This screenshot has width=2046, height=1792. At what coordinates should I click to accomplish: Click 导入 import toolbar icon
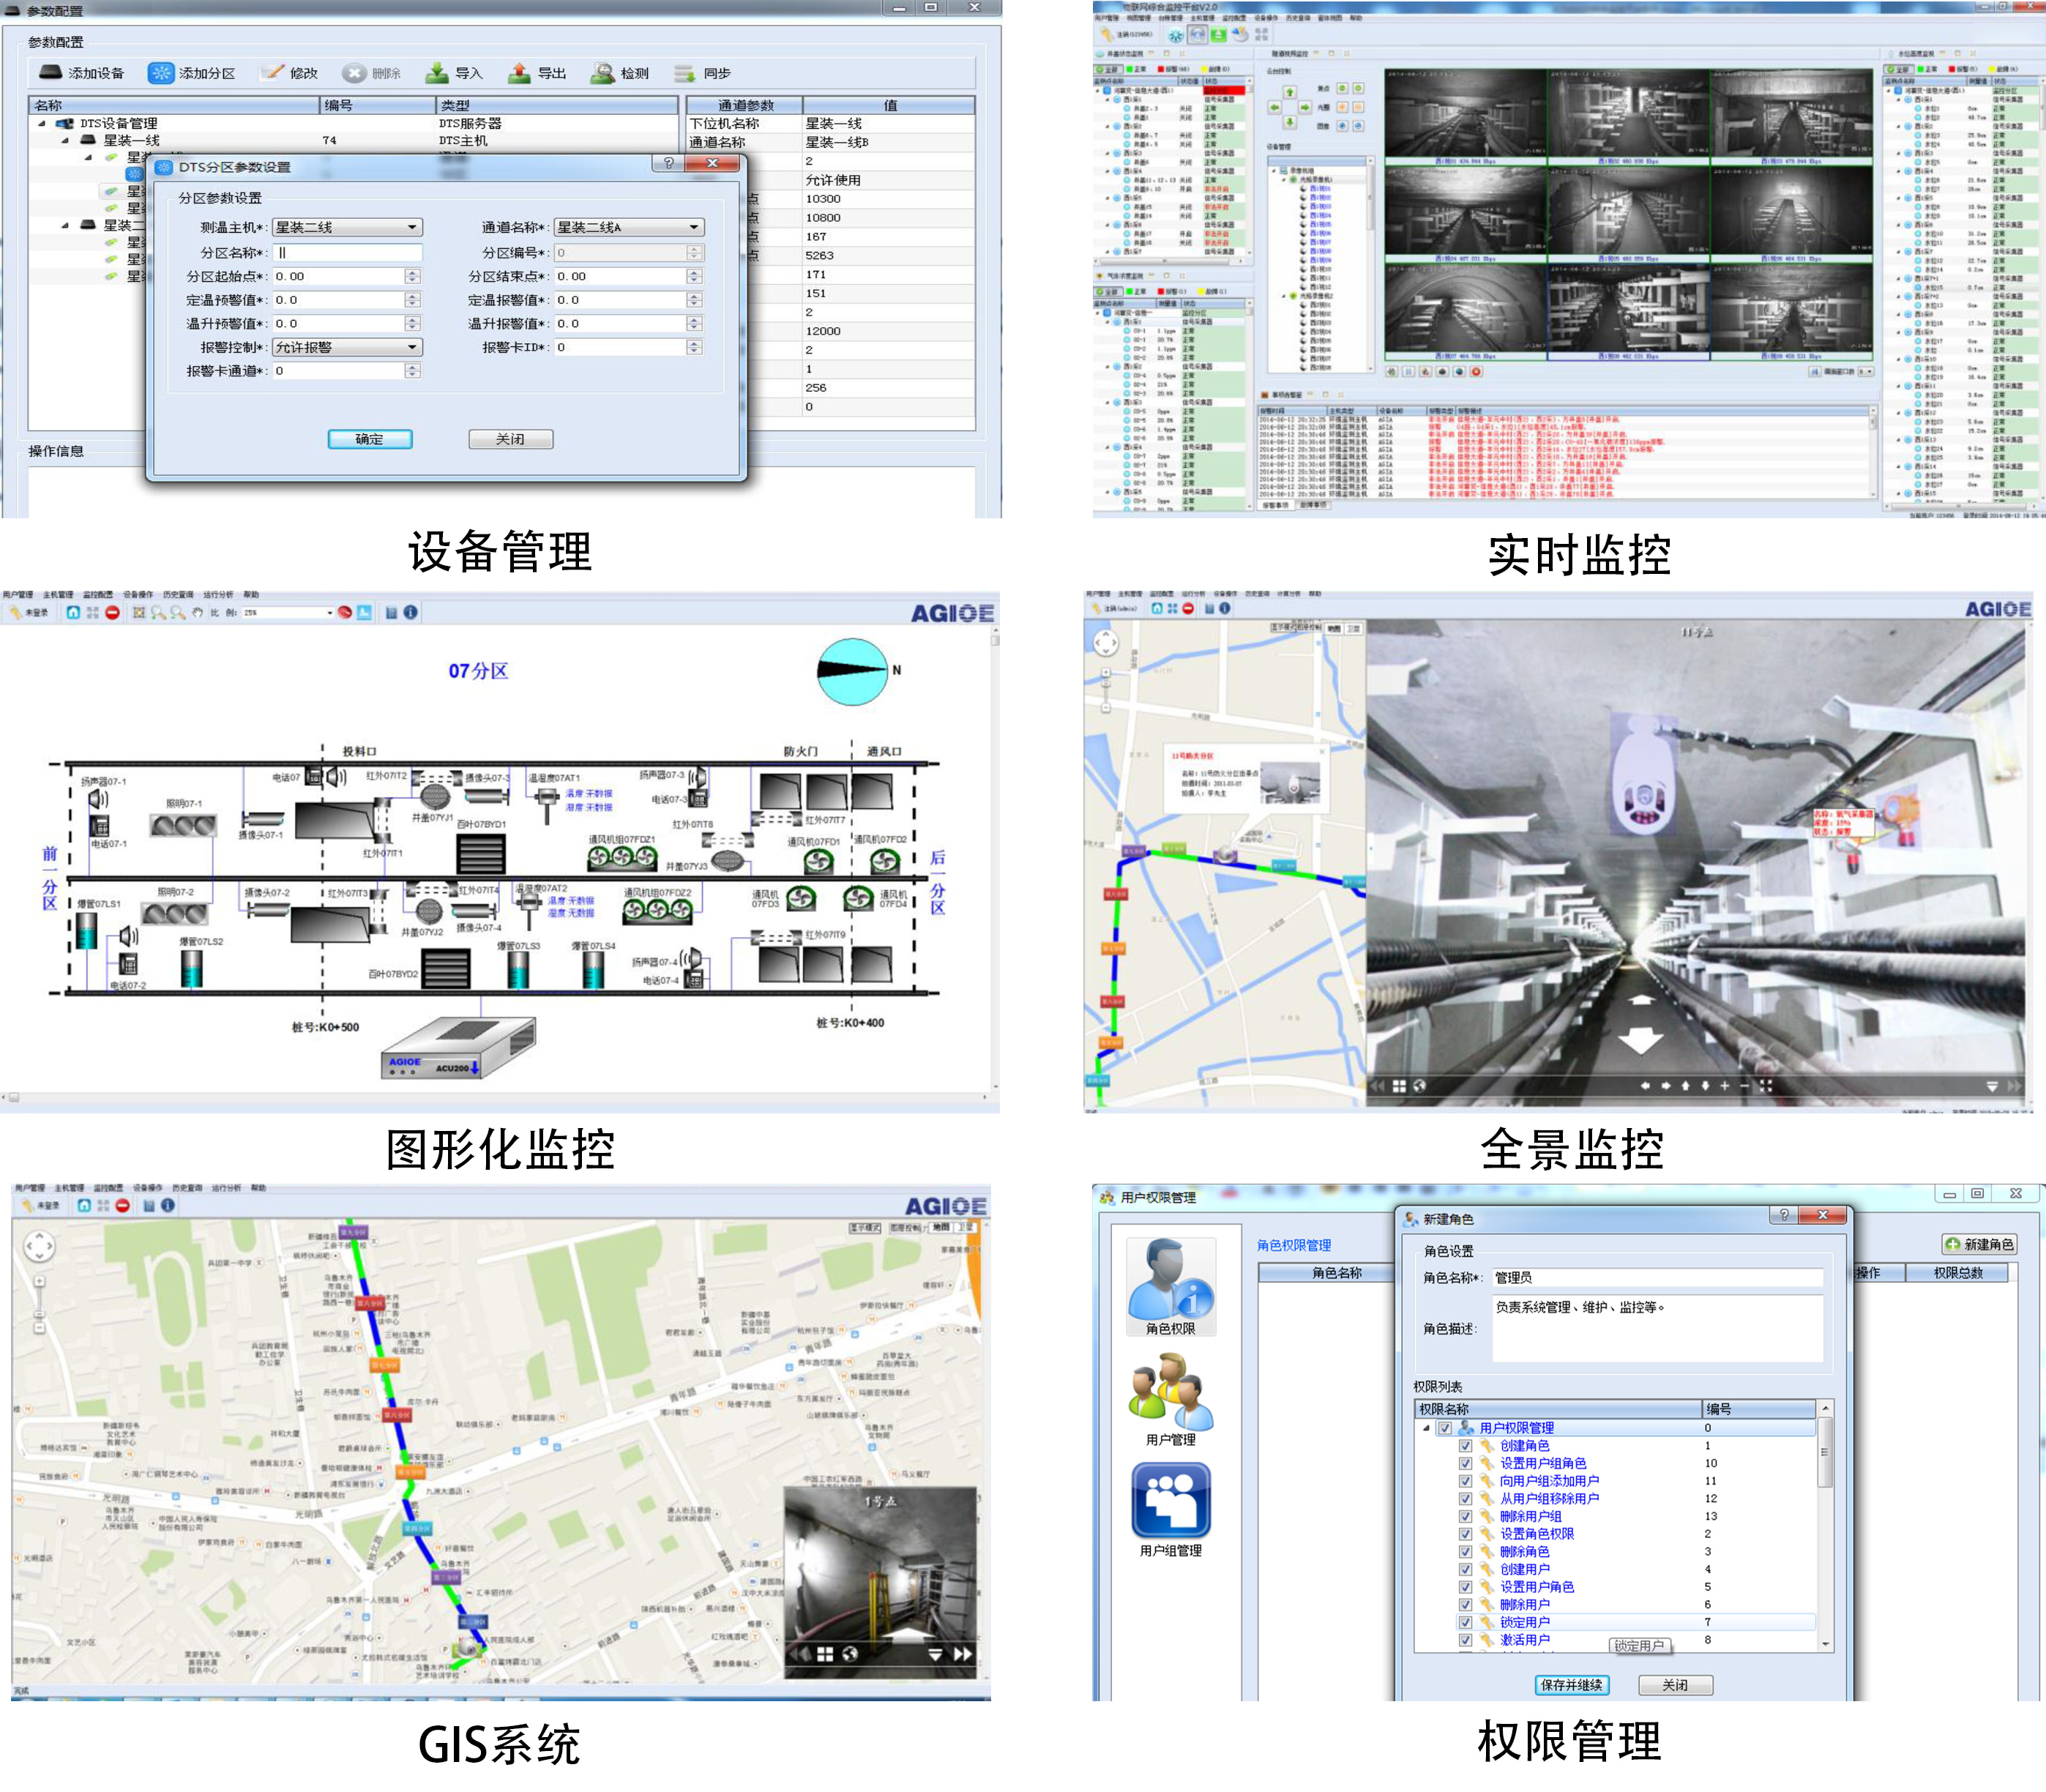(x=437, y=73)
